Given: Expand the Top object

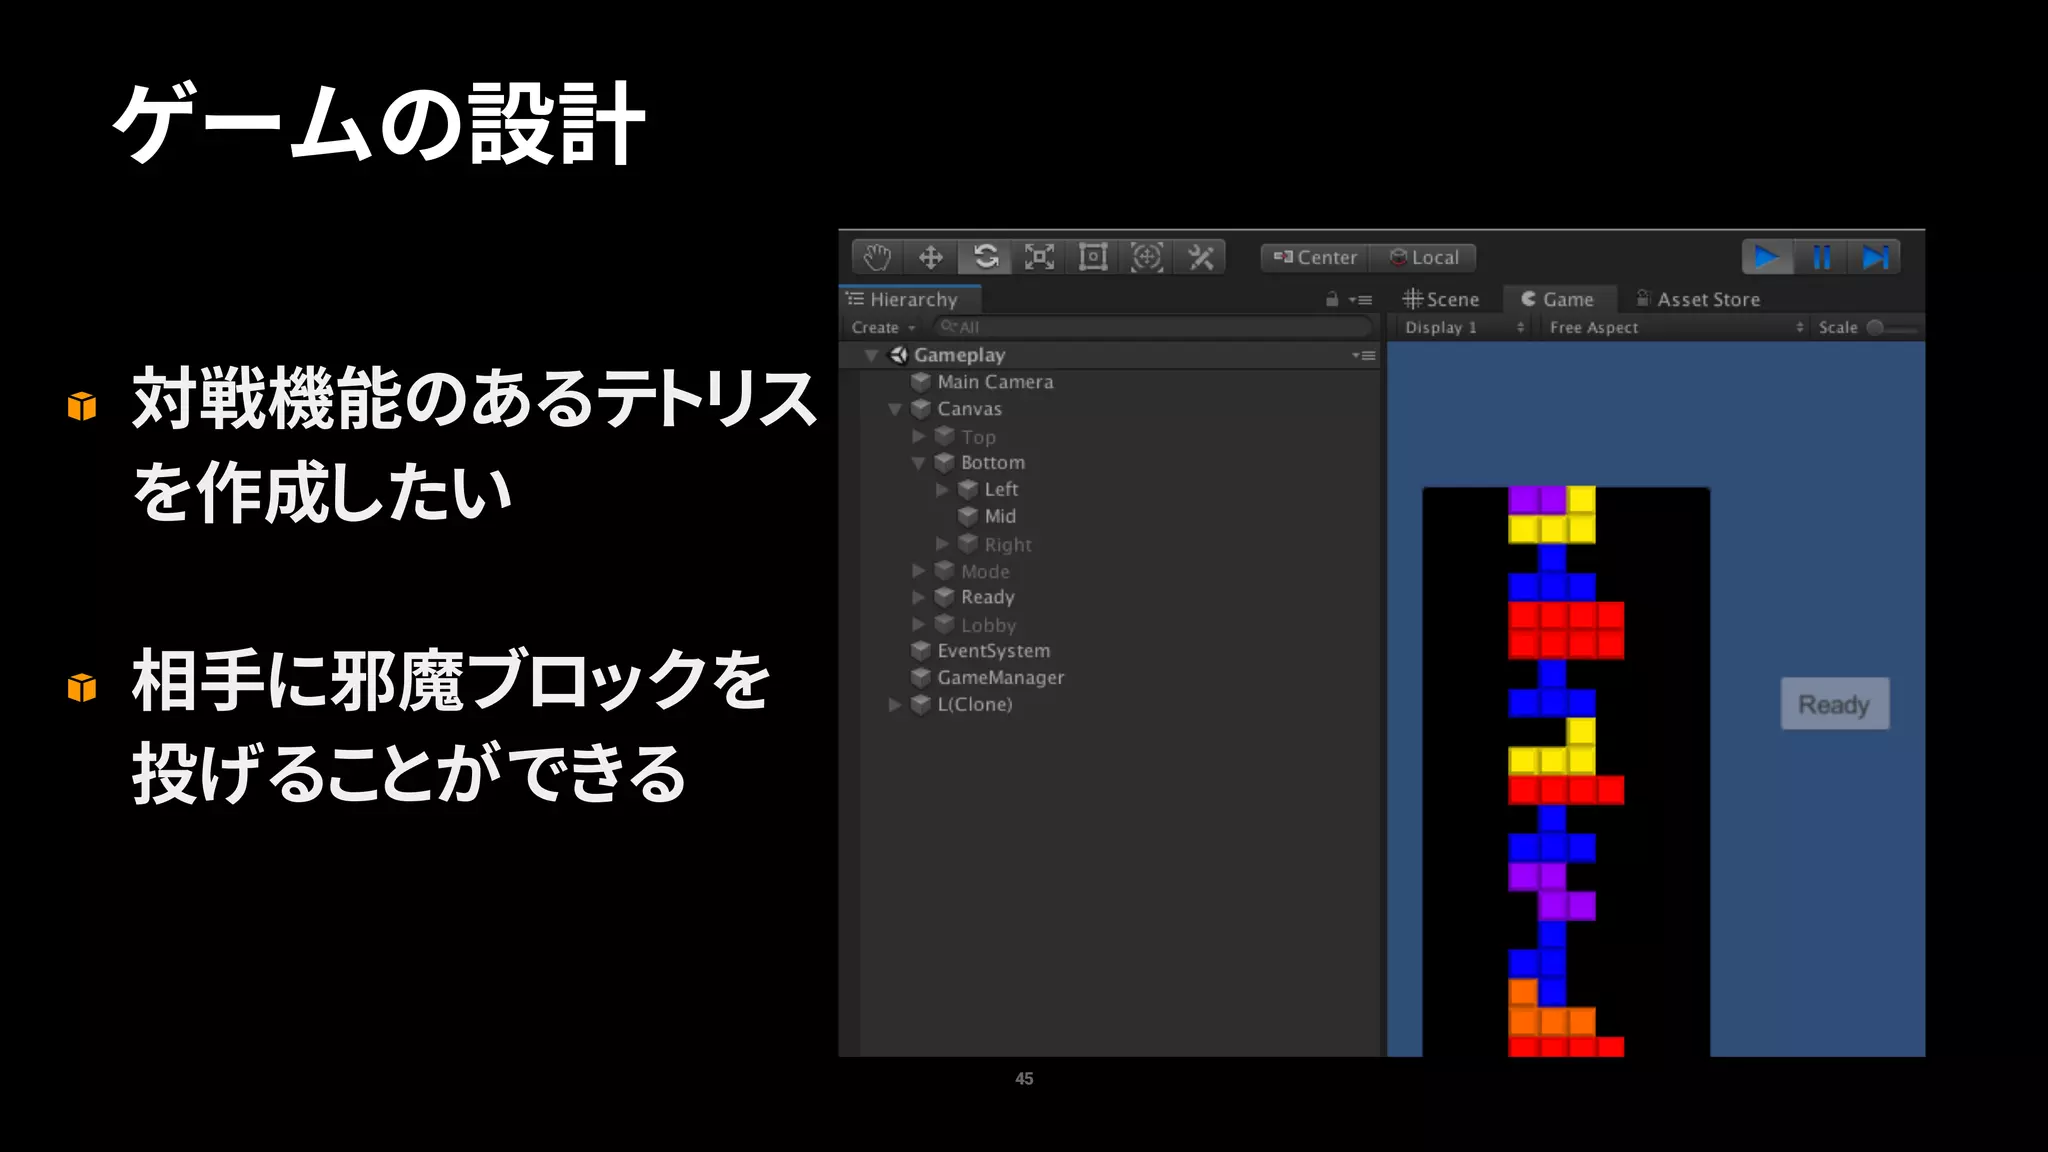Looking at the screenshot, I should pos(918,436).
